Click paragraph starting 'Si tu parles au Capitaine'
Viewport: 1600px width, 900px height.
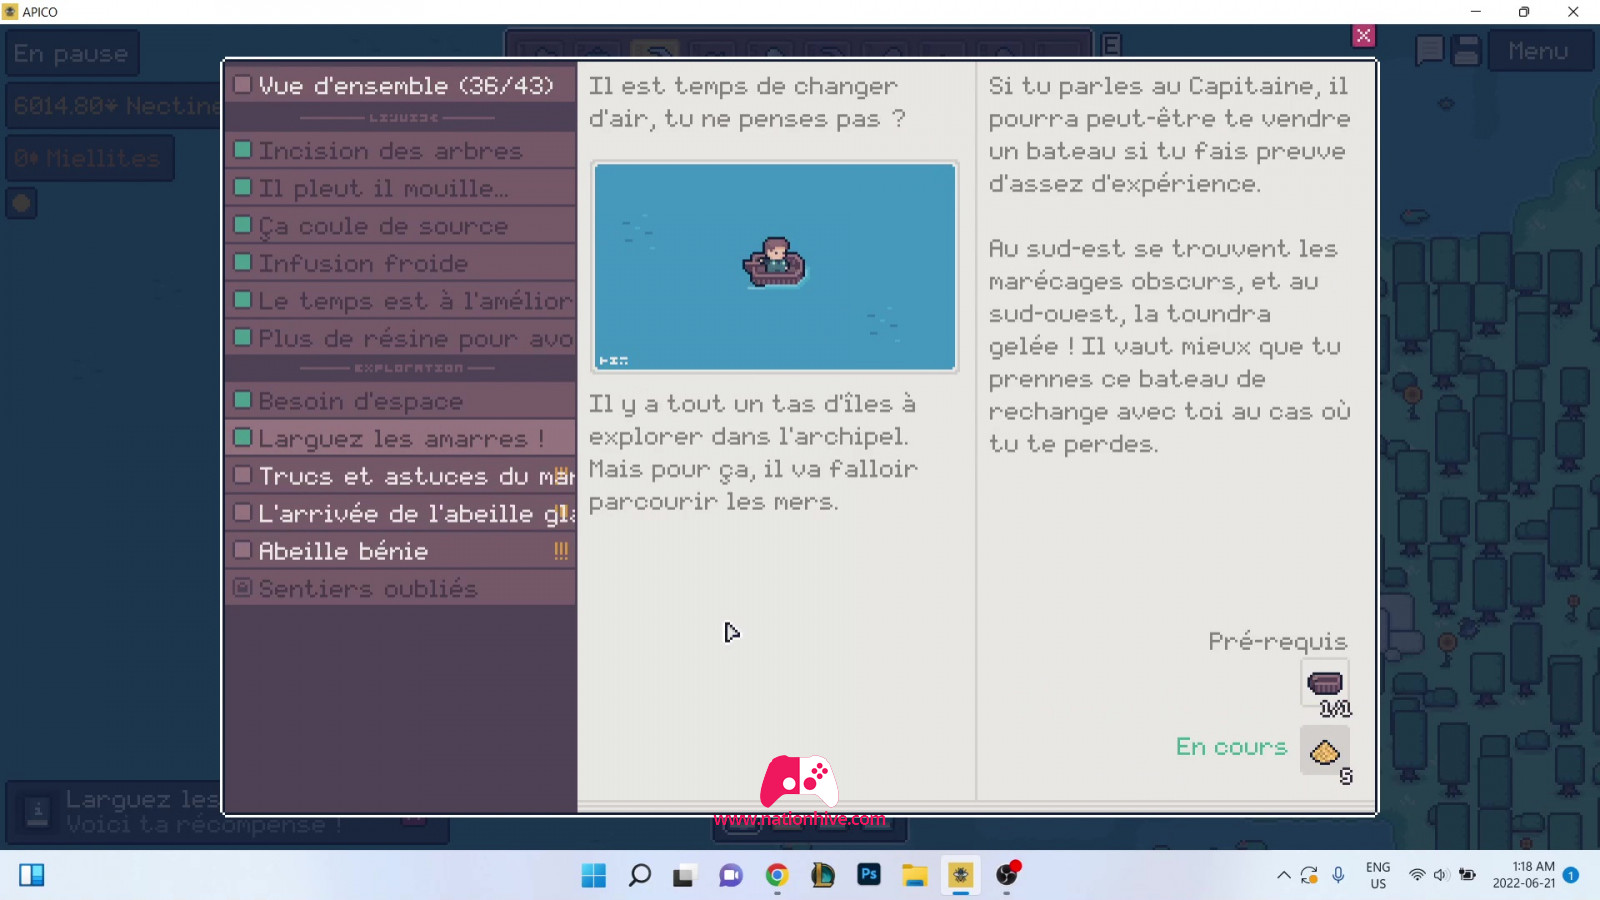tap(1169, 134)
